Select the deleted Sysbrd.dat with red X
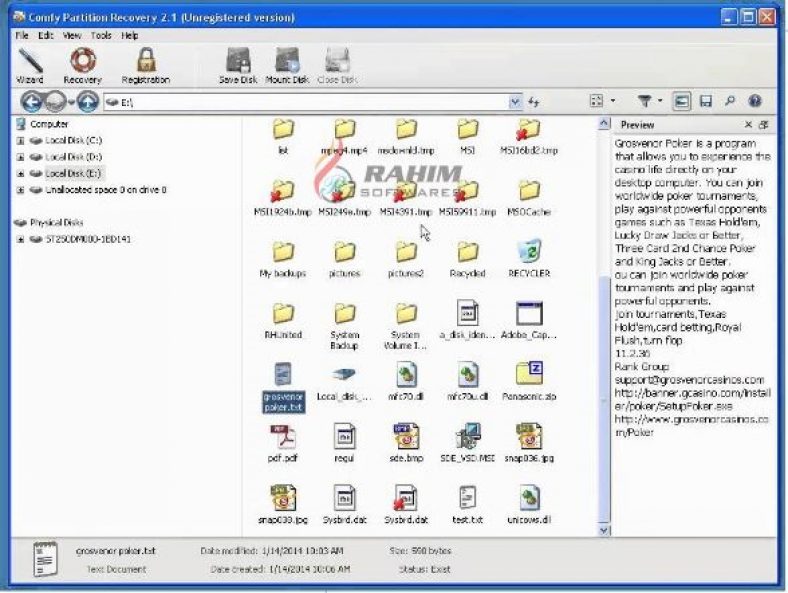This screenshot has height=593, width=788. tap(406, 505)
